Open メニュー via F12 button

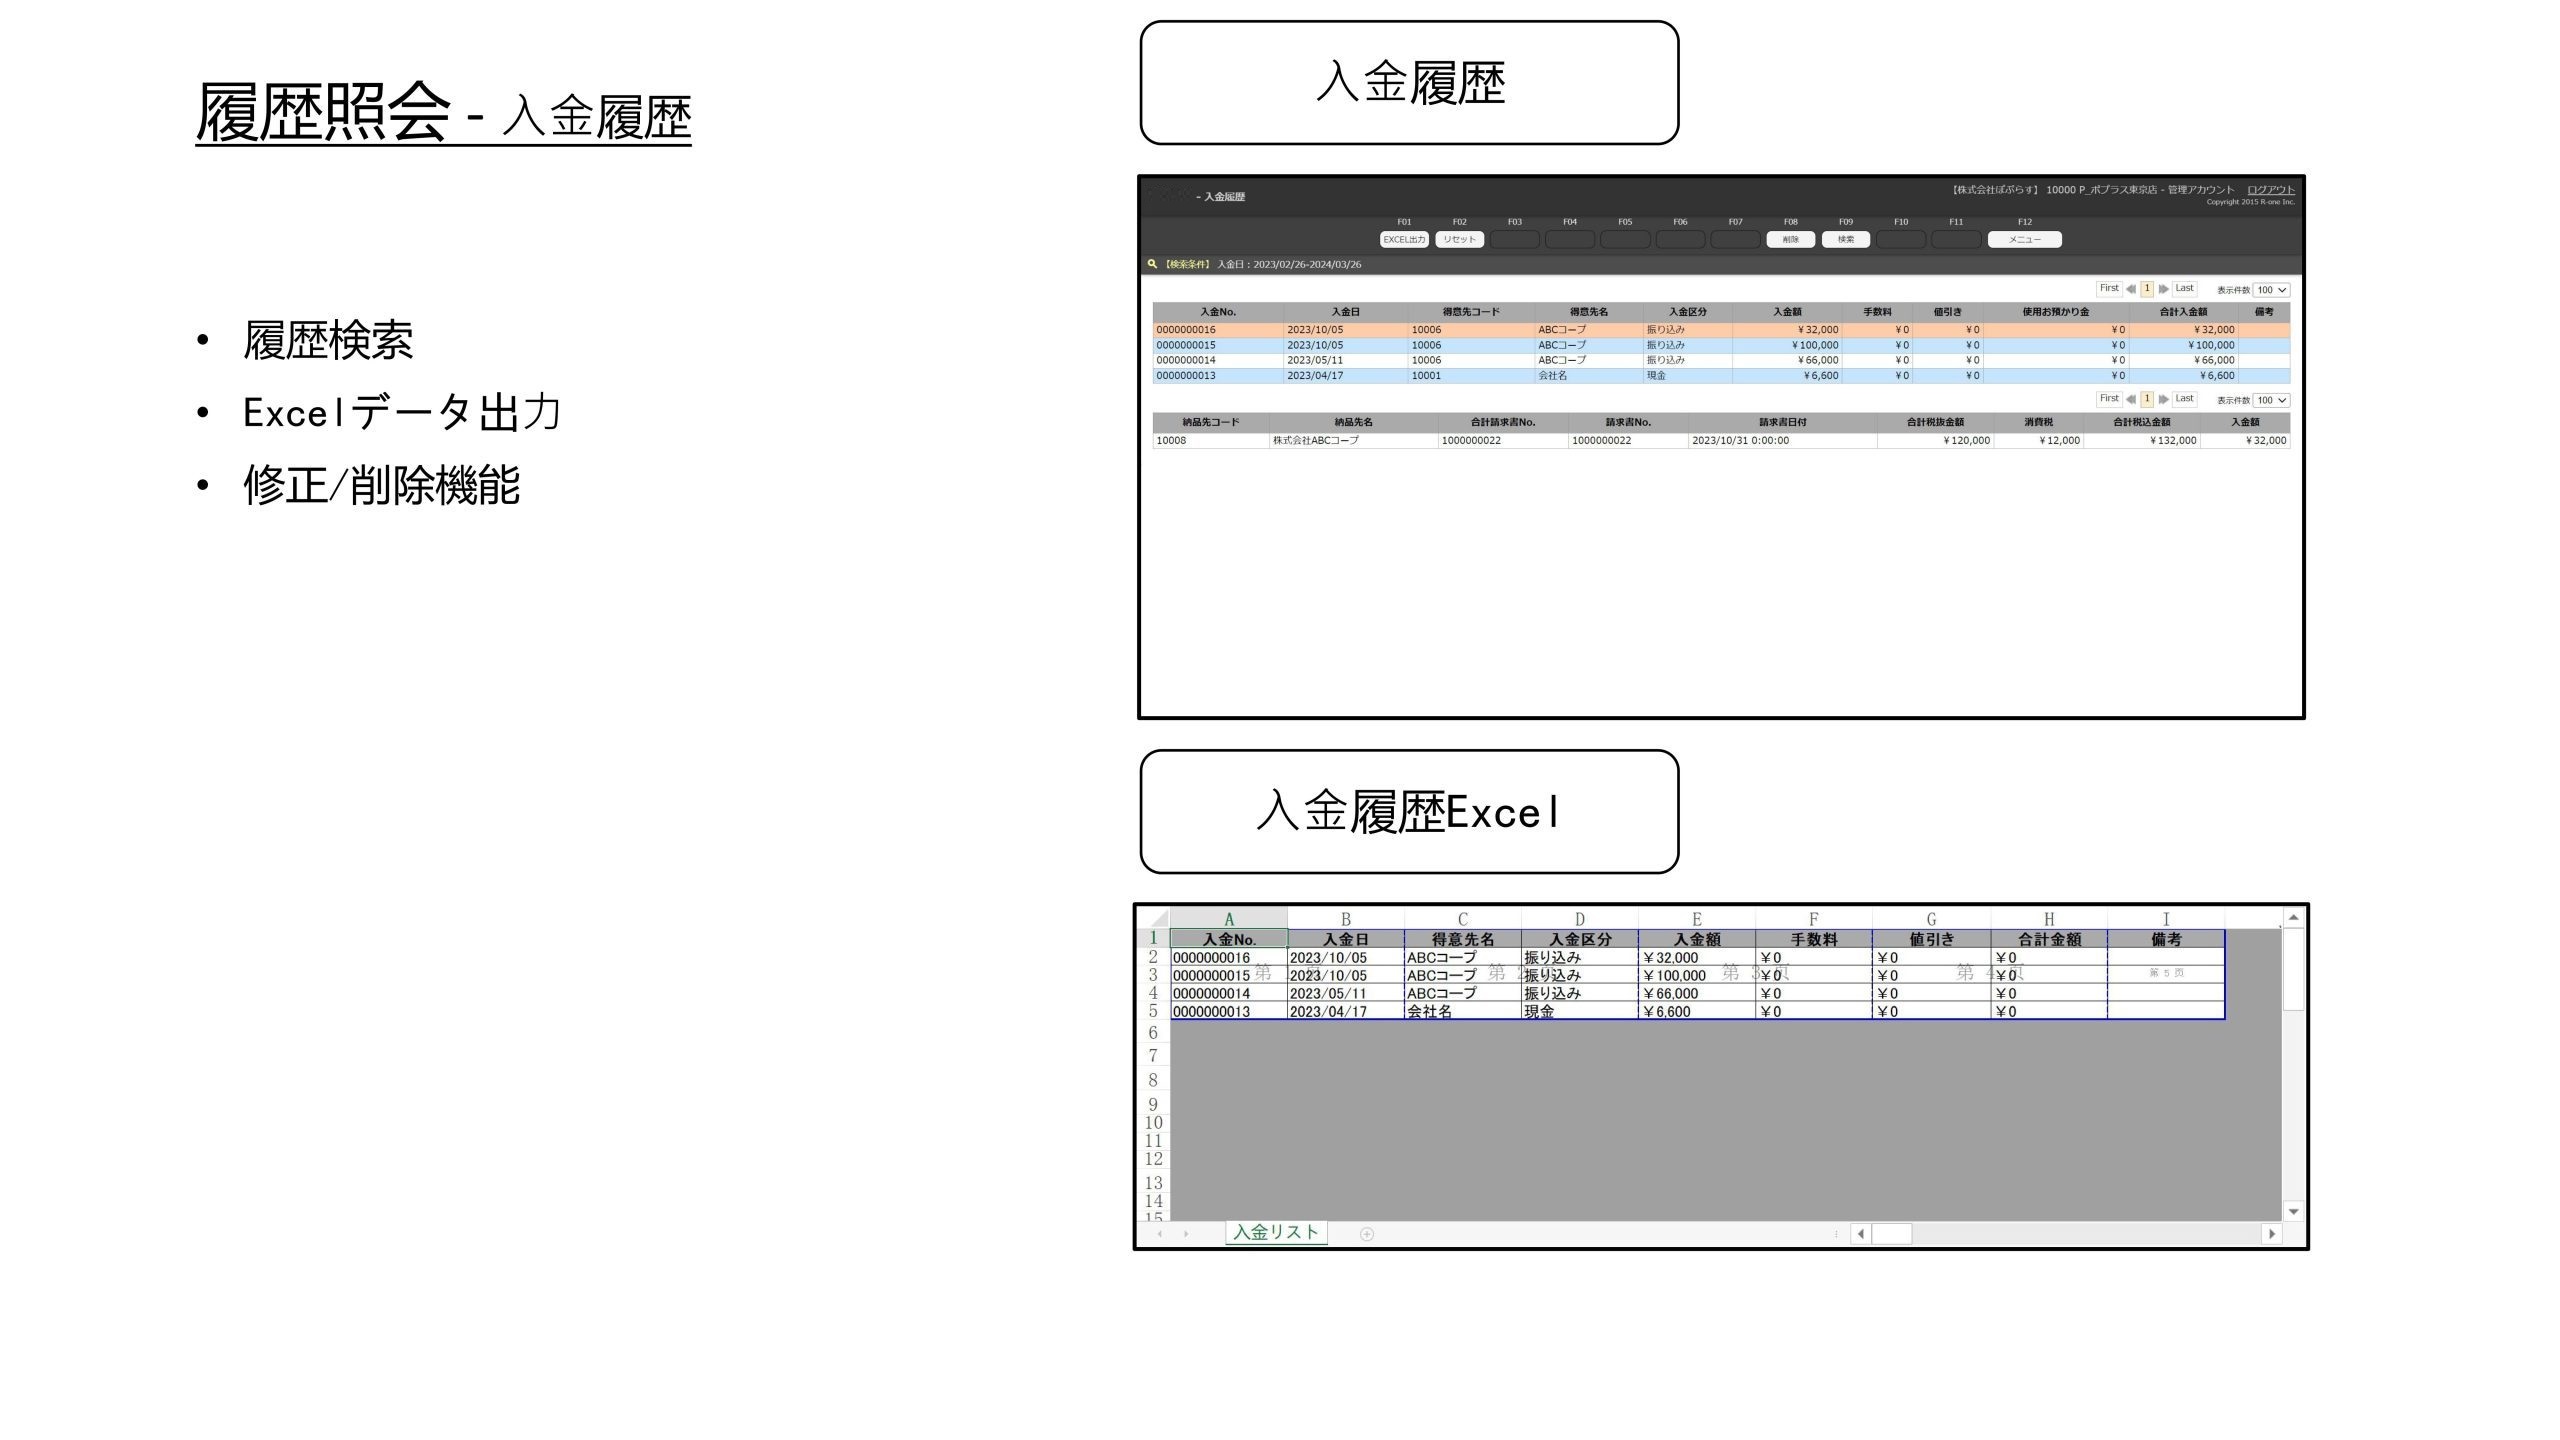pos(2024,240)
